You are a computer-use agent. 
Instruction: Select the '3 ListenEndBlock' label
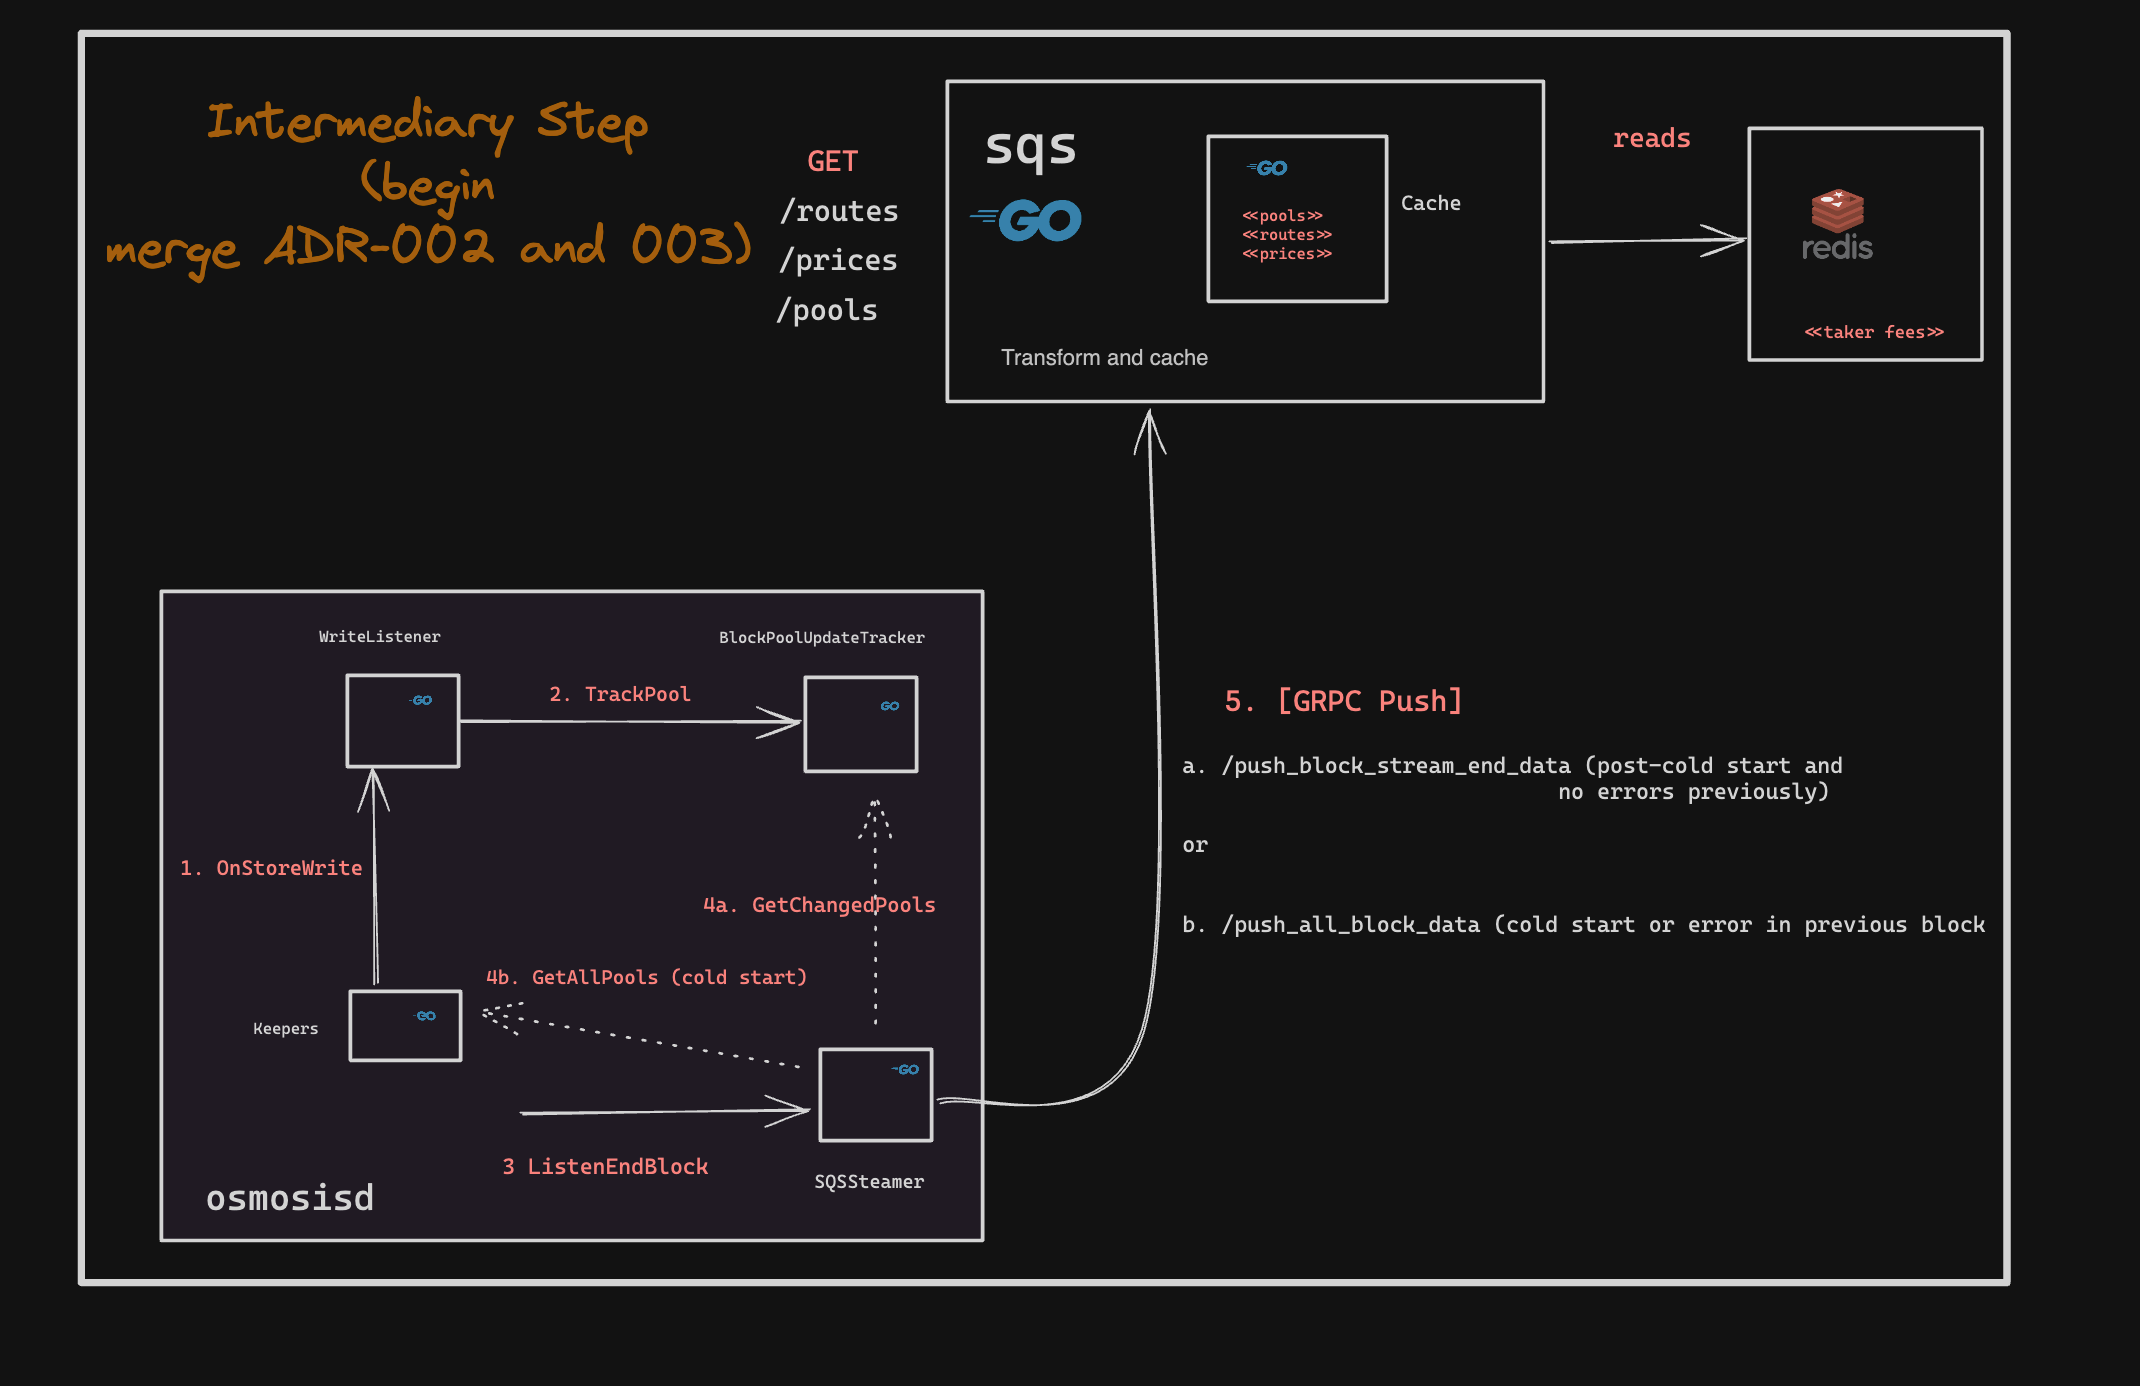[x=605, y=1166]
